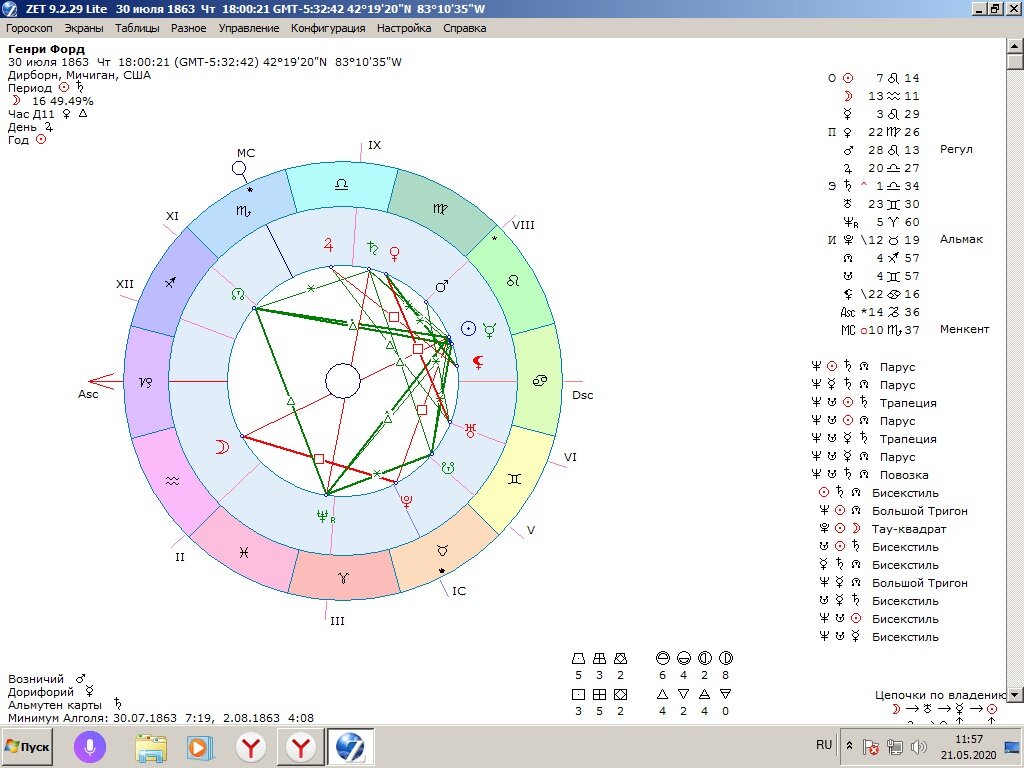Click the Альмутен карты label
Image resolution: width=1024 pixels, height=768 pixels.
55,705
